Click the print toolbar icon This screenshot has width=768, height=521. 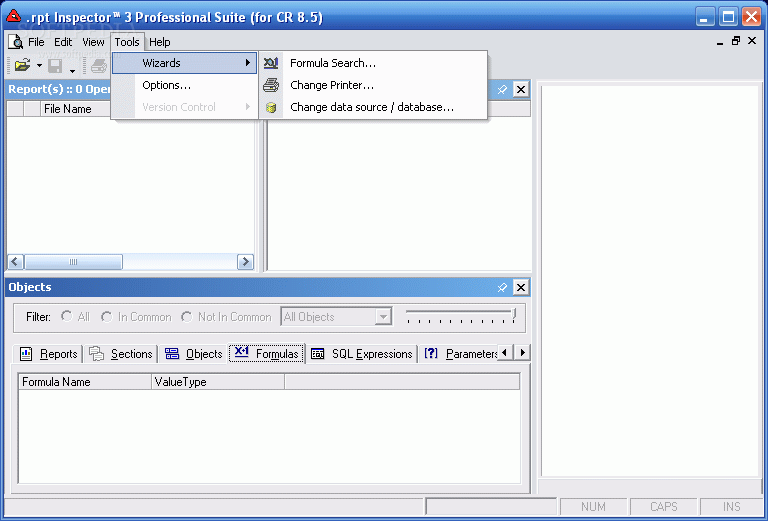99,66
